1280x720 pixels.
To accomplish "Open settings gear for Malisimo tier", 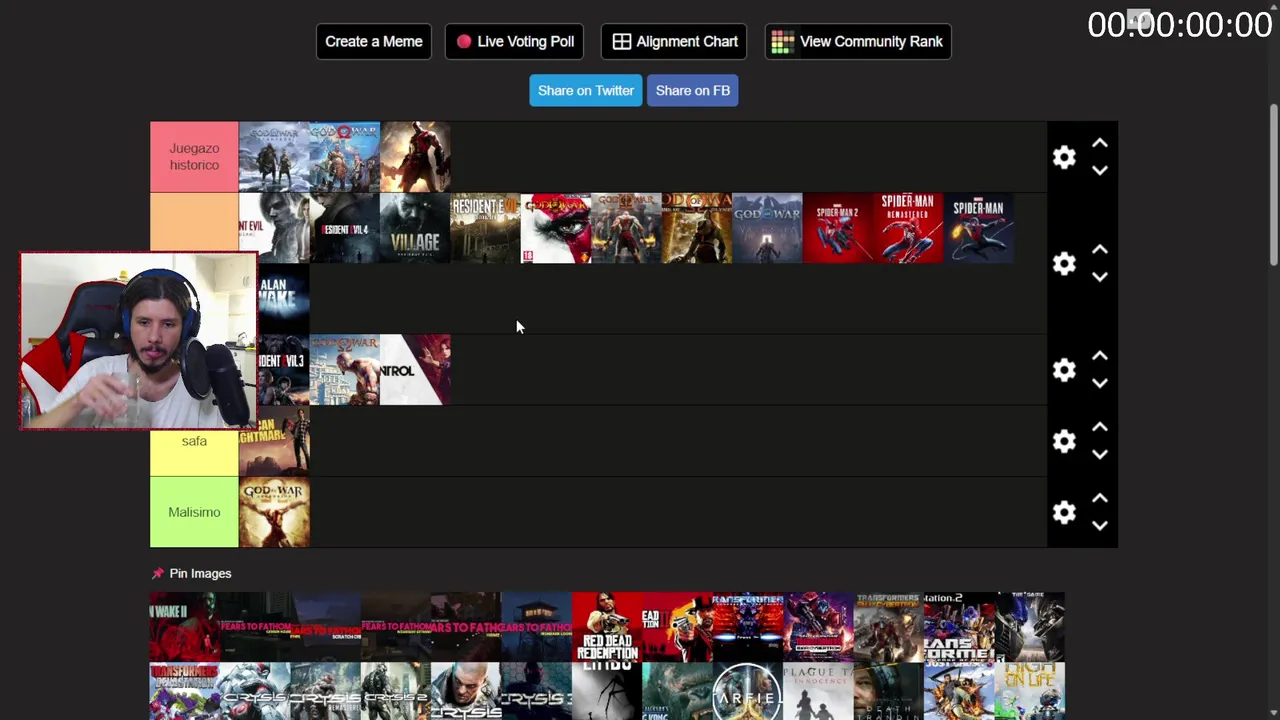I will click(x=1064, y=512).
